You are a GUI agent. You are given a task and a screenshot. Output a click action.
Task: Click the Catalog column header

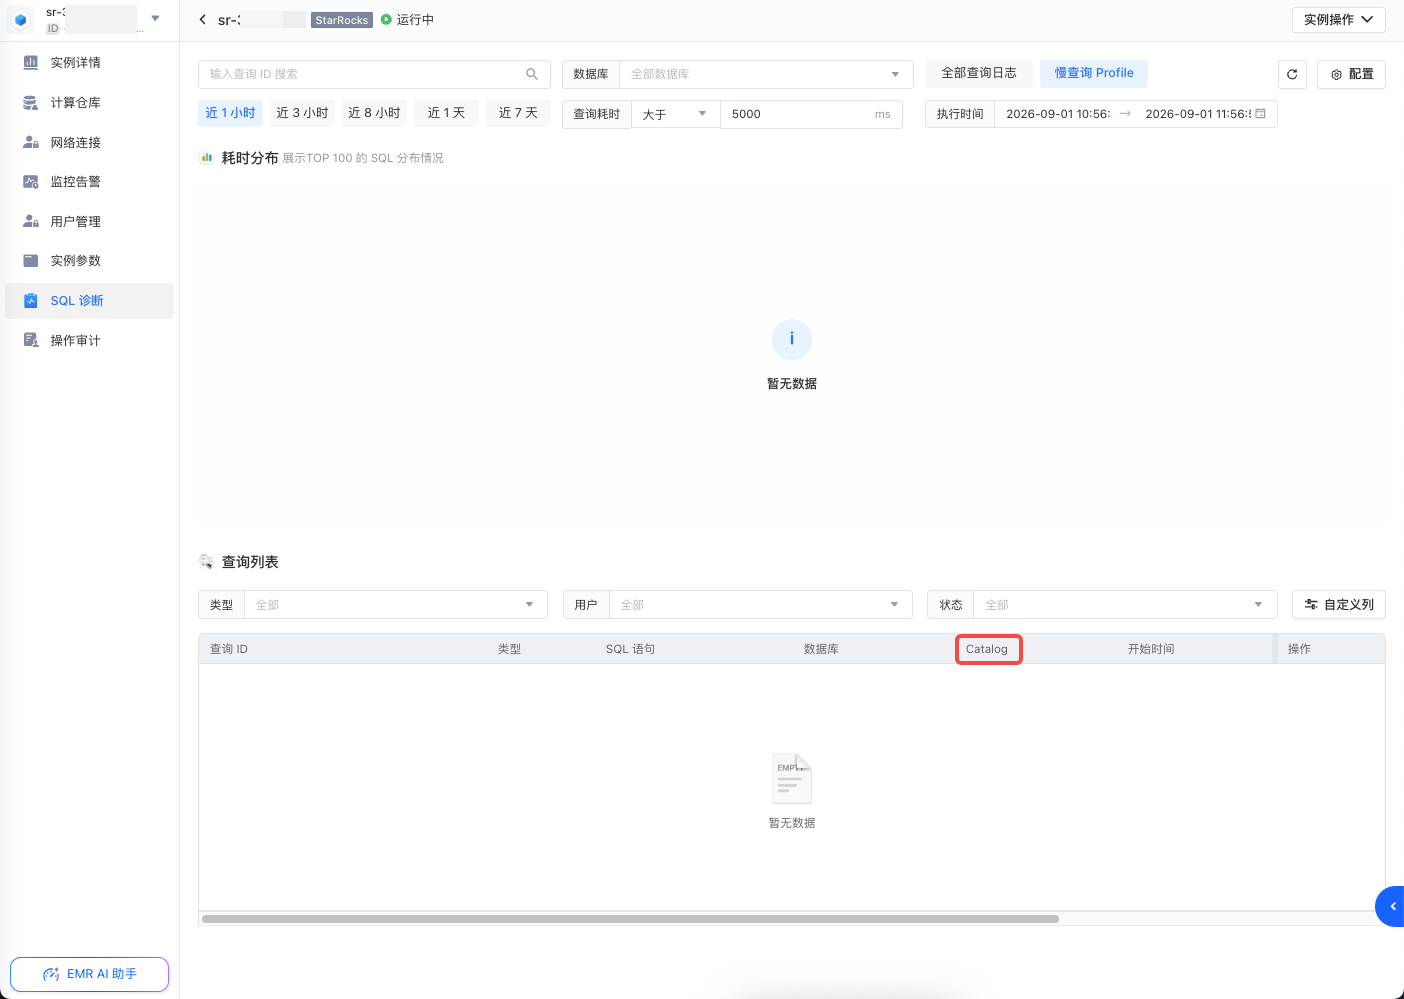(x=987, y=649)
